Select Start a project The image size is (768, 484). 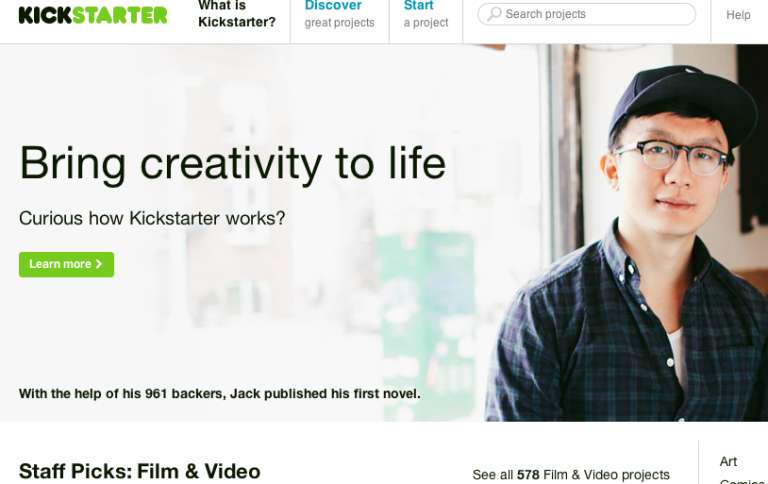pos(426,14)
